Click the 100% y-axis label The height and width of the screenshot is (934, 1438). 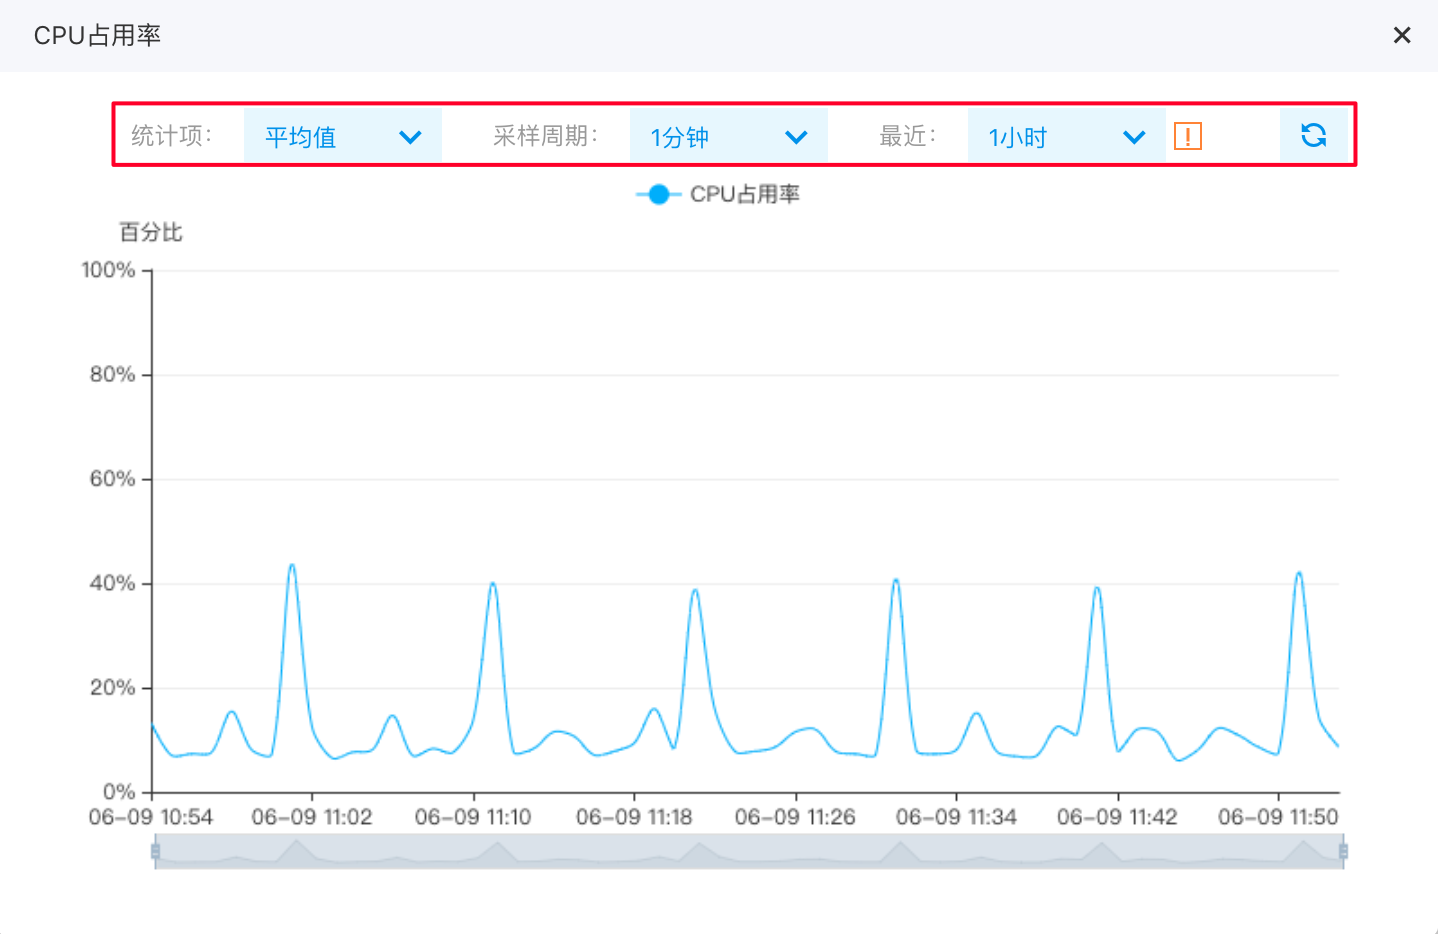(108, 270)
